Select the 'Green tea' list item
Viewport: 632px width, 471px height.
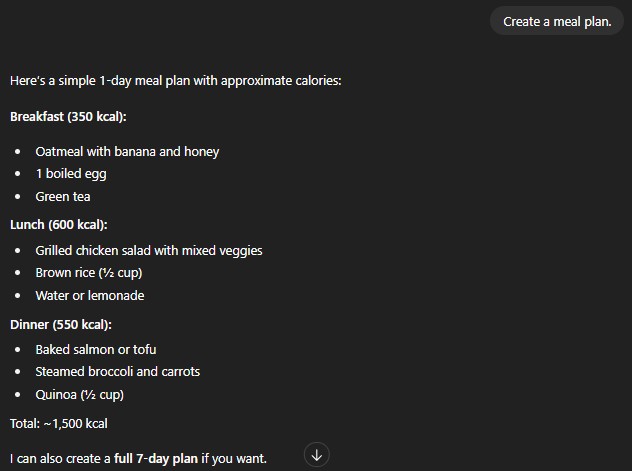[x=63, y=197]
